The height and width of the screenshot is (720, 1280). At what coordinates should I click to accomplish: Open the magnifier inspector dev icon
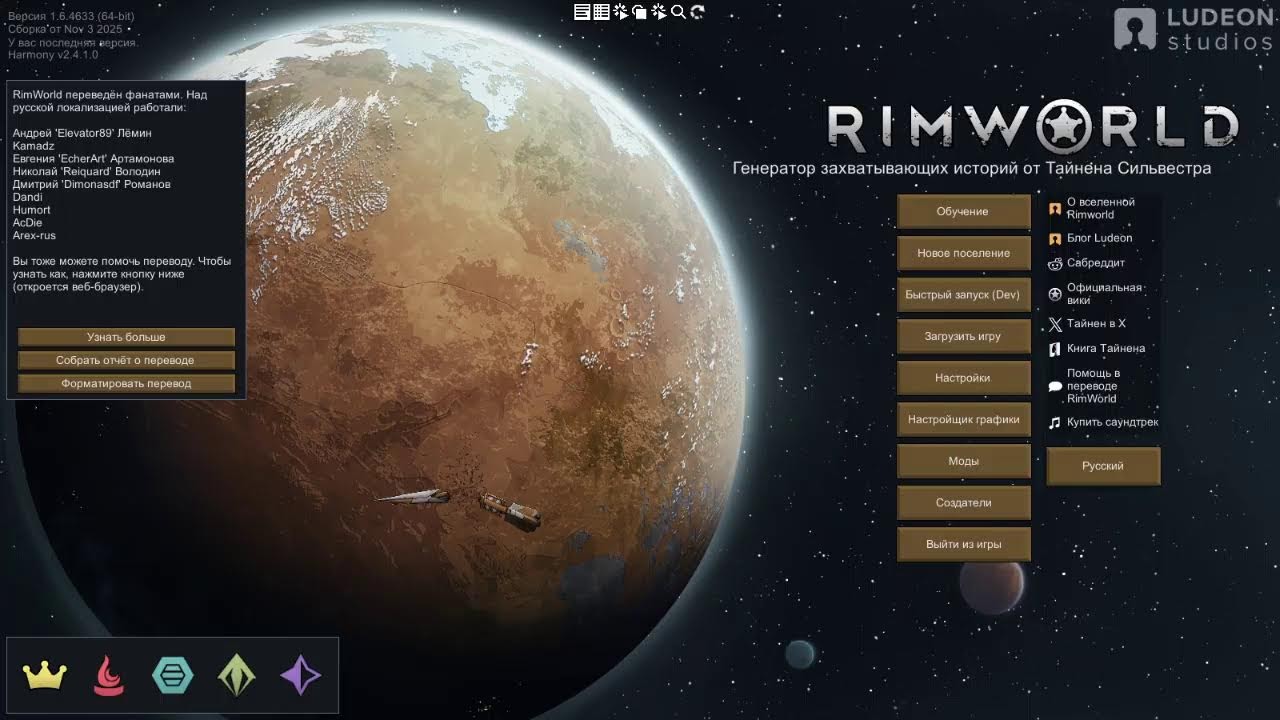pos(678,12)
